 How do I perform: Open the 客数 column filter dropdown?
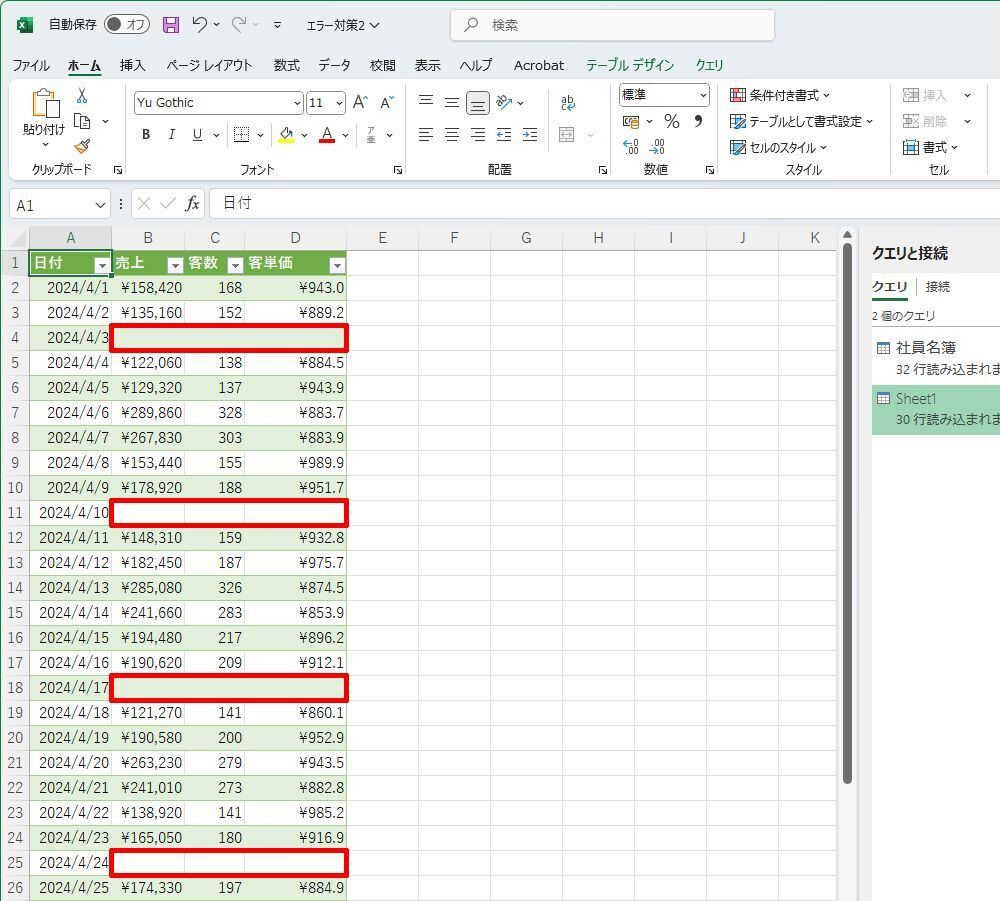pyautogui.click(x=235, y=265)
